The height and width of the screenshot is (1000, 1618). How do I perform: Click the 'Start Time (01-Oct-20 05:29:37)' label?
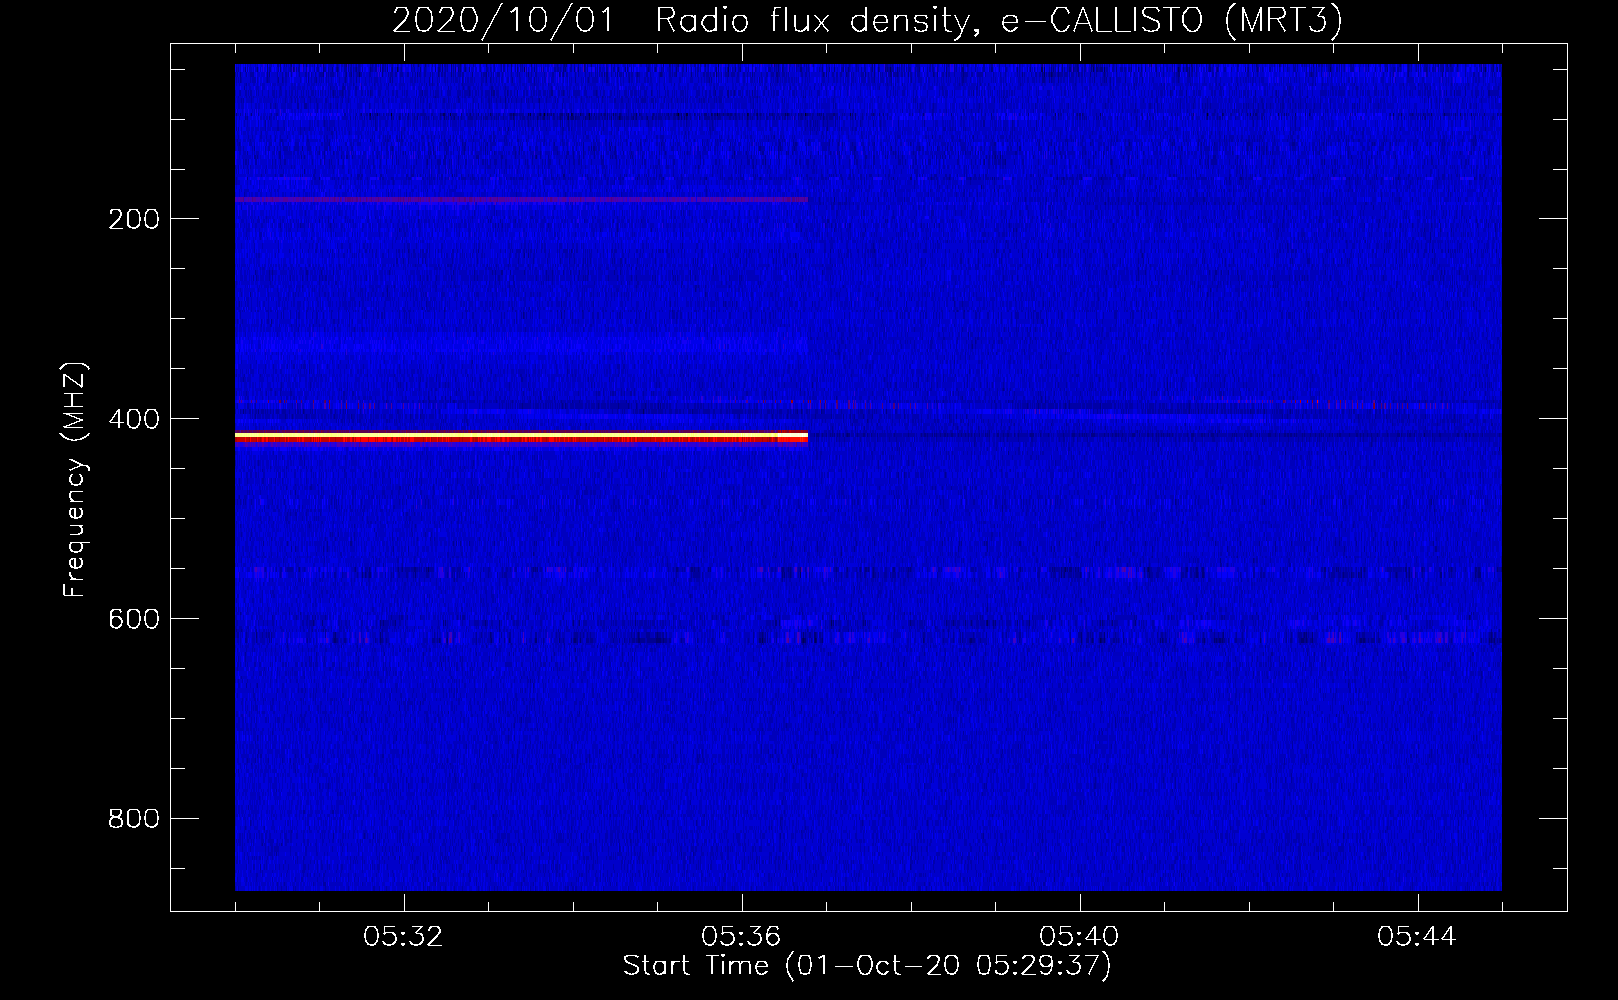coord(867,966)
